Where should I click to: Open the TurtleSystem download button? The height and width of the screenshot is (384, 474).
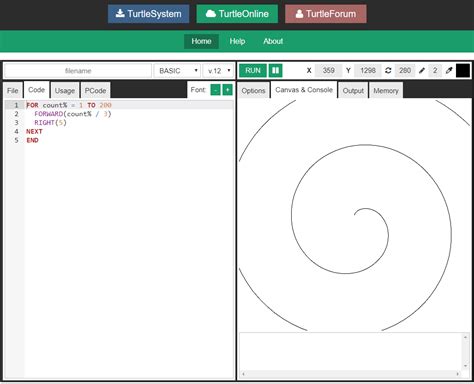[x=148, y=14]
